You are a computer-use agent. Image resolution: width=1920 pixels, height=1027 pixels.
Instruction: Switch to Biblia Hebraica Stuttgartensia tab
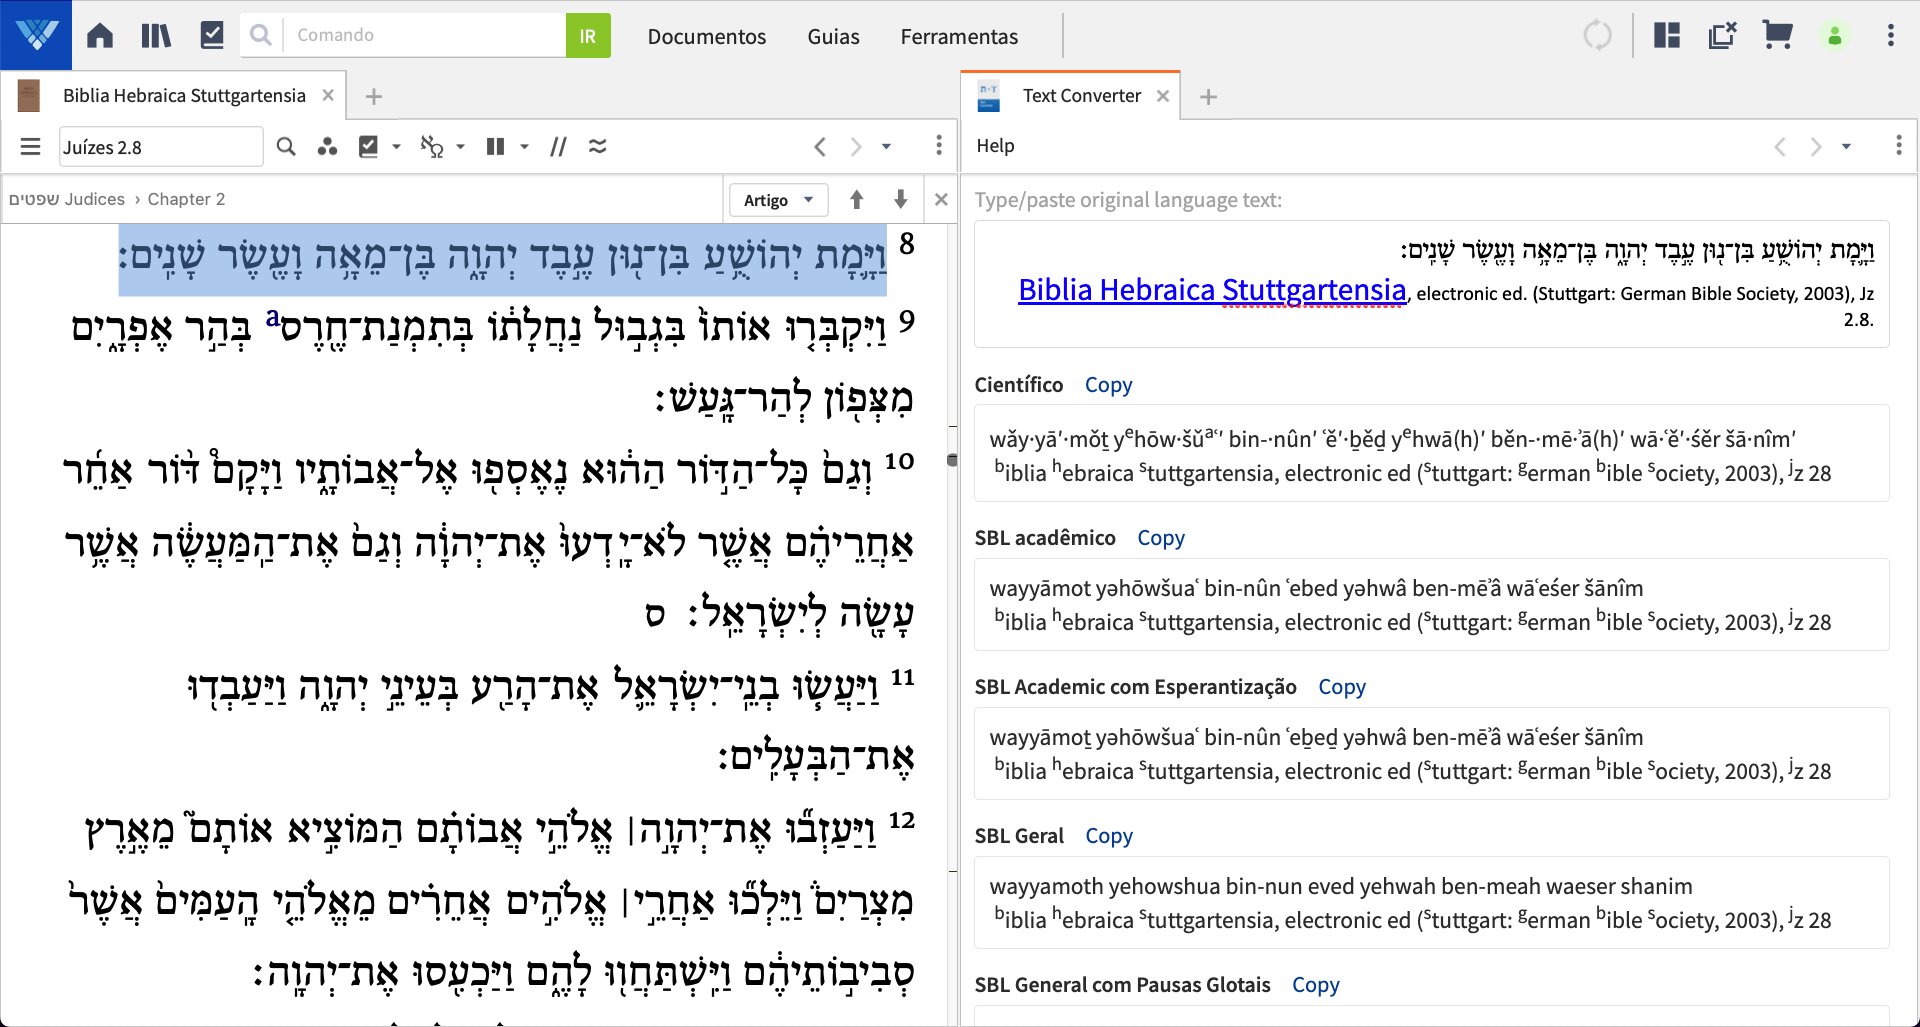pyautogui.click(x=184, y=96)
